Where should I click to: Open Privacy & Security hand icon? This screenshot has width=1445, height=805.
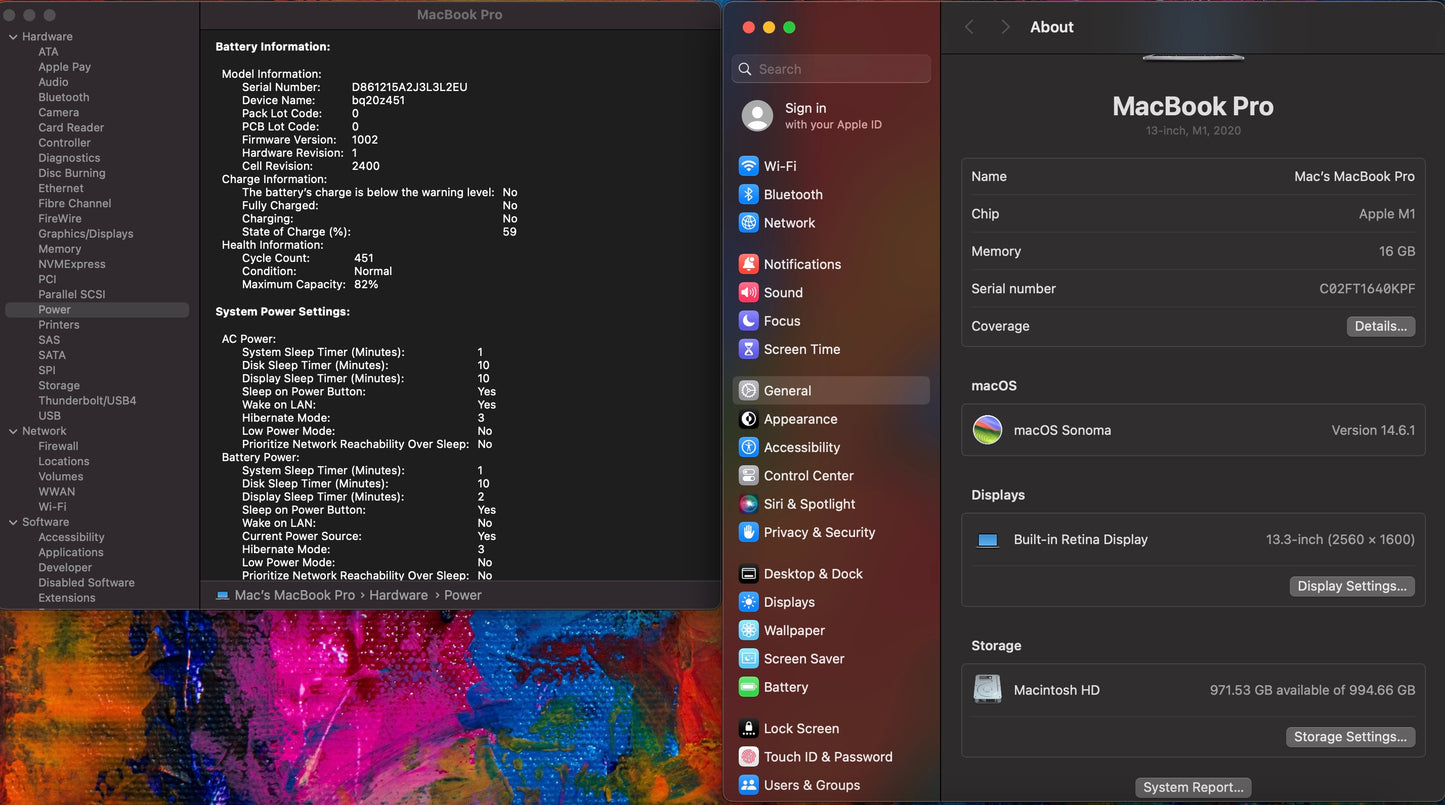click(748, 532)
